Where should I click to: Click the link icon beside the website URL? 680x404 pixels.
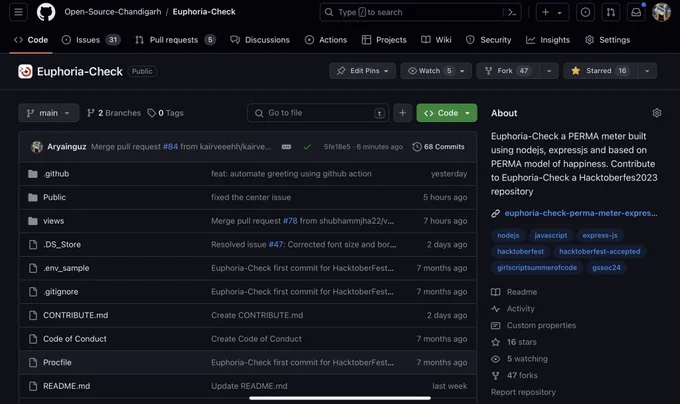click(495, 213)
